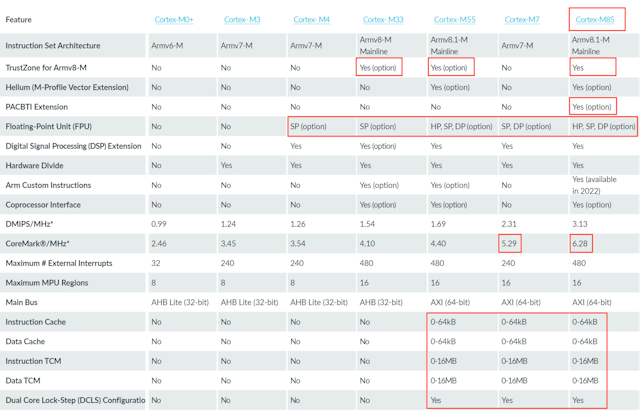Screen dimensions: 640x410
Task: Open the Cortex-M4 link
Action: [x=311, y=19]
